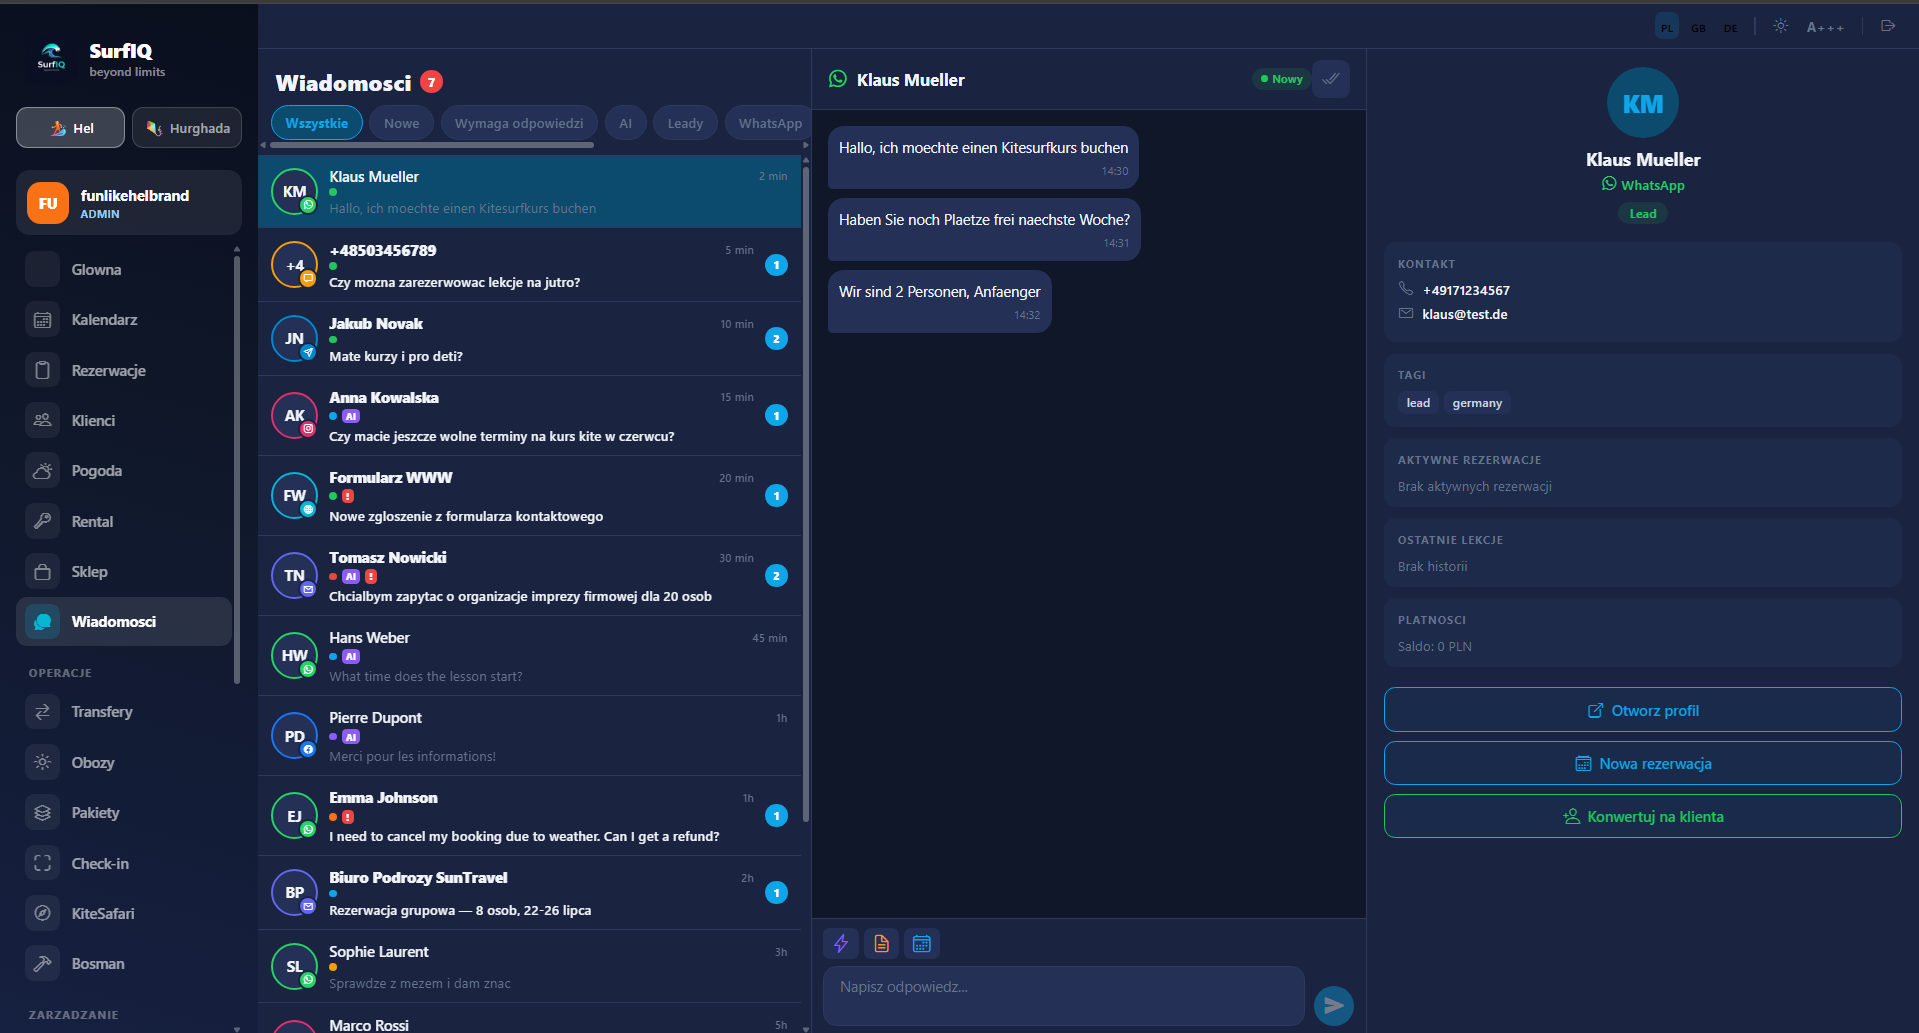Viewport: 1919px width, 1033px height.
Task: Click the calendar icon above reply box
Action: click(922, 943)
